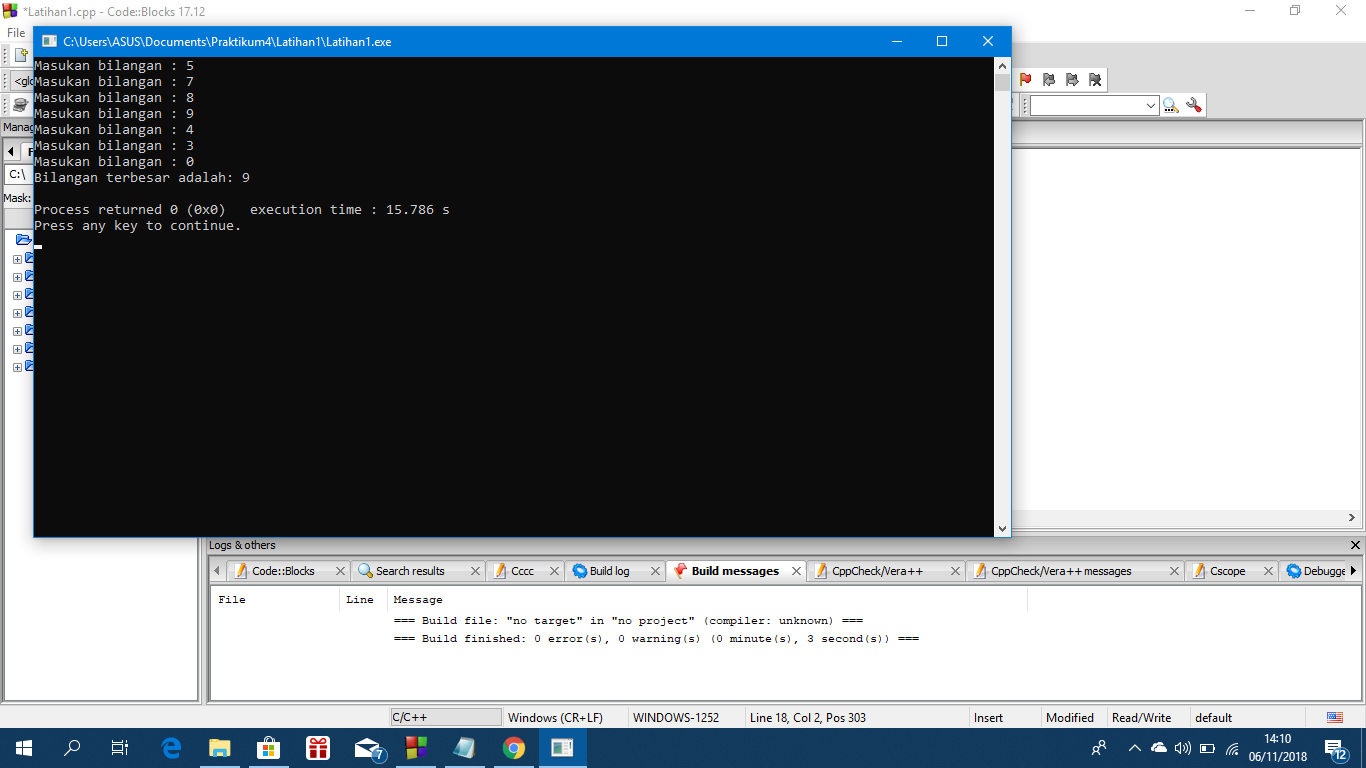Image resolution: width=1366 pixels, height=768 pixels.
Task: Toggle bookmark using the red flag icon
Action: [1025, 79]
